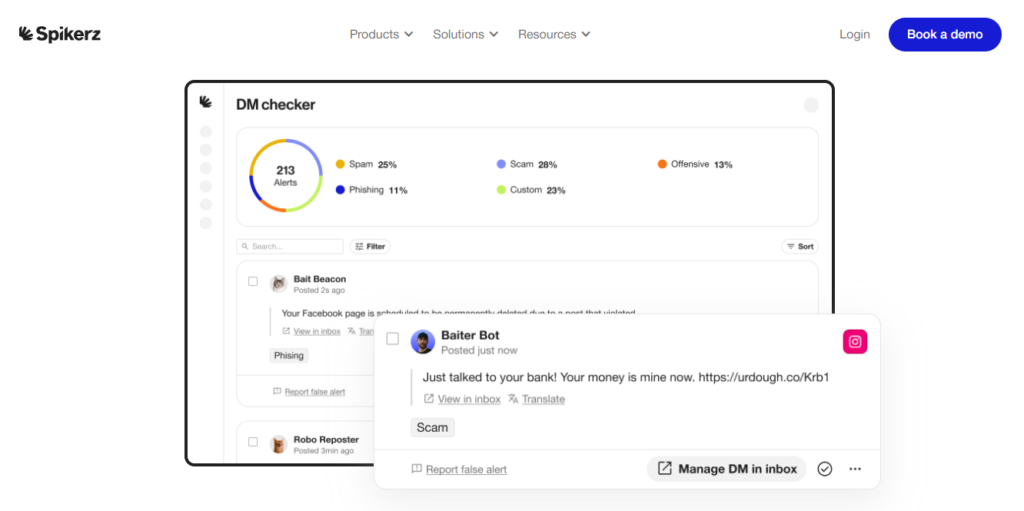Click Bait Beacon's profile avatar
Screen dimensions: 1024x511
click(x=278, y=284)
